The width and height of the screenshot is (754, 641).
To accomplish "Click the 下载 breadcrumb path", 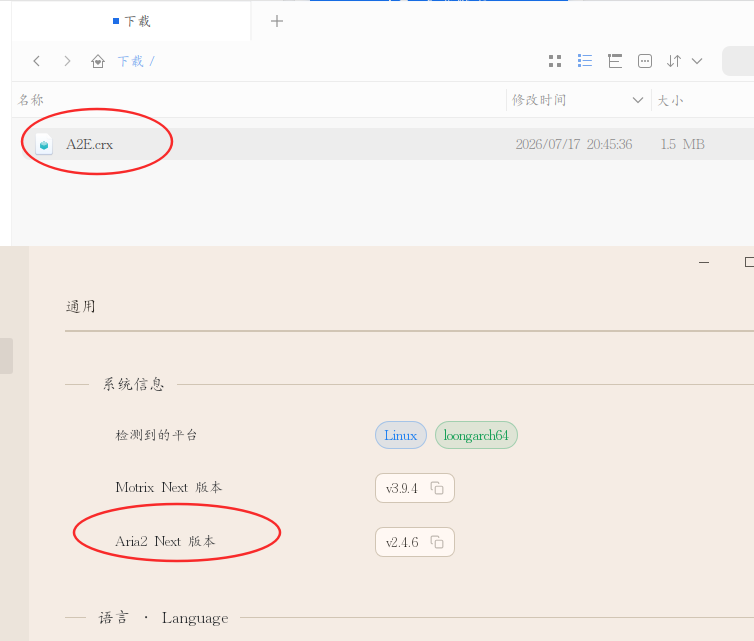I will point(131,61).
